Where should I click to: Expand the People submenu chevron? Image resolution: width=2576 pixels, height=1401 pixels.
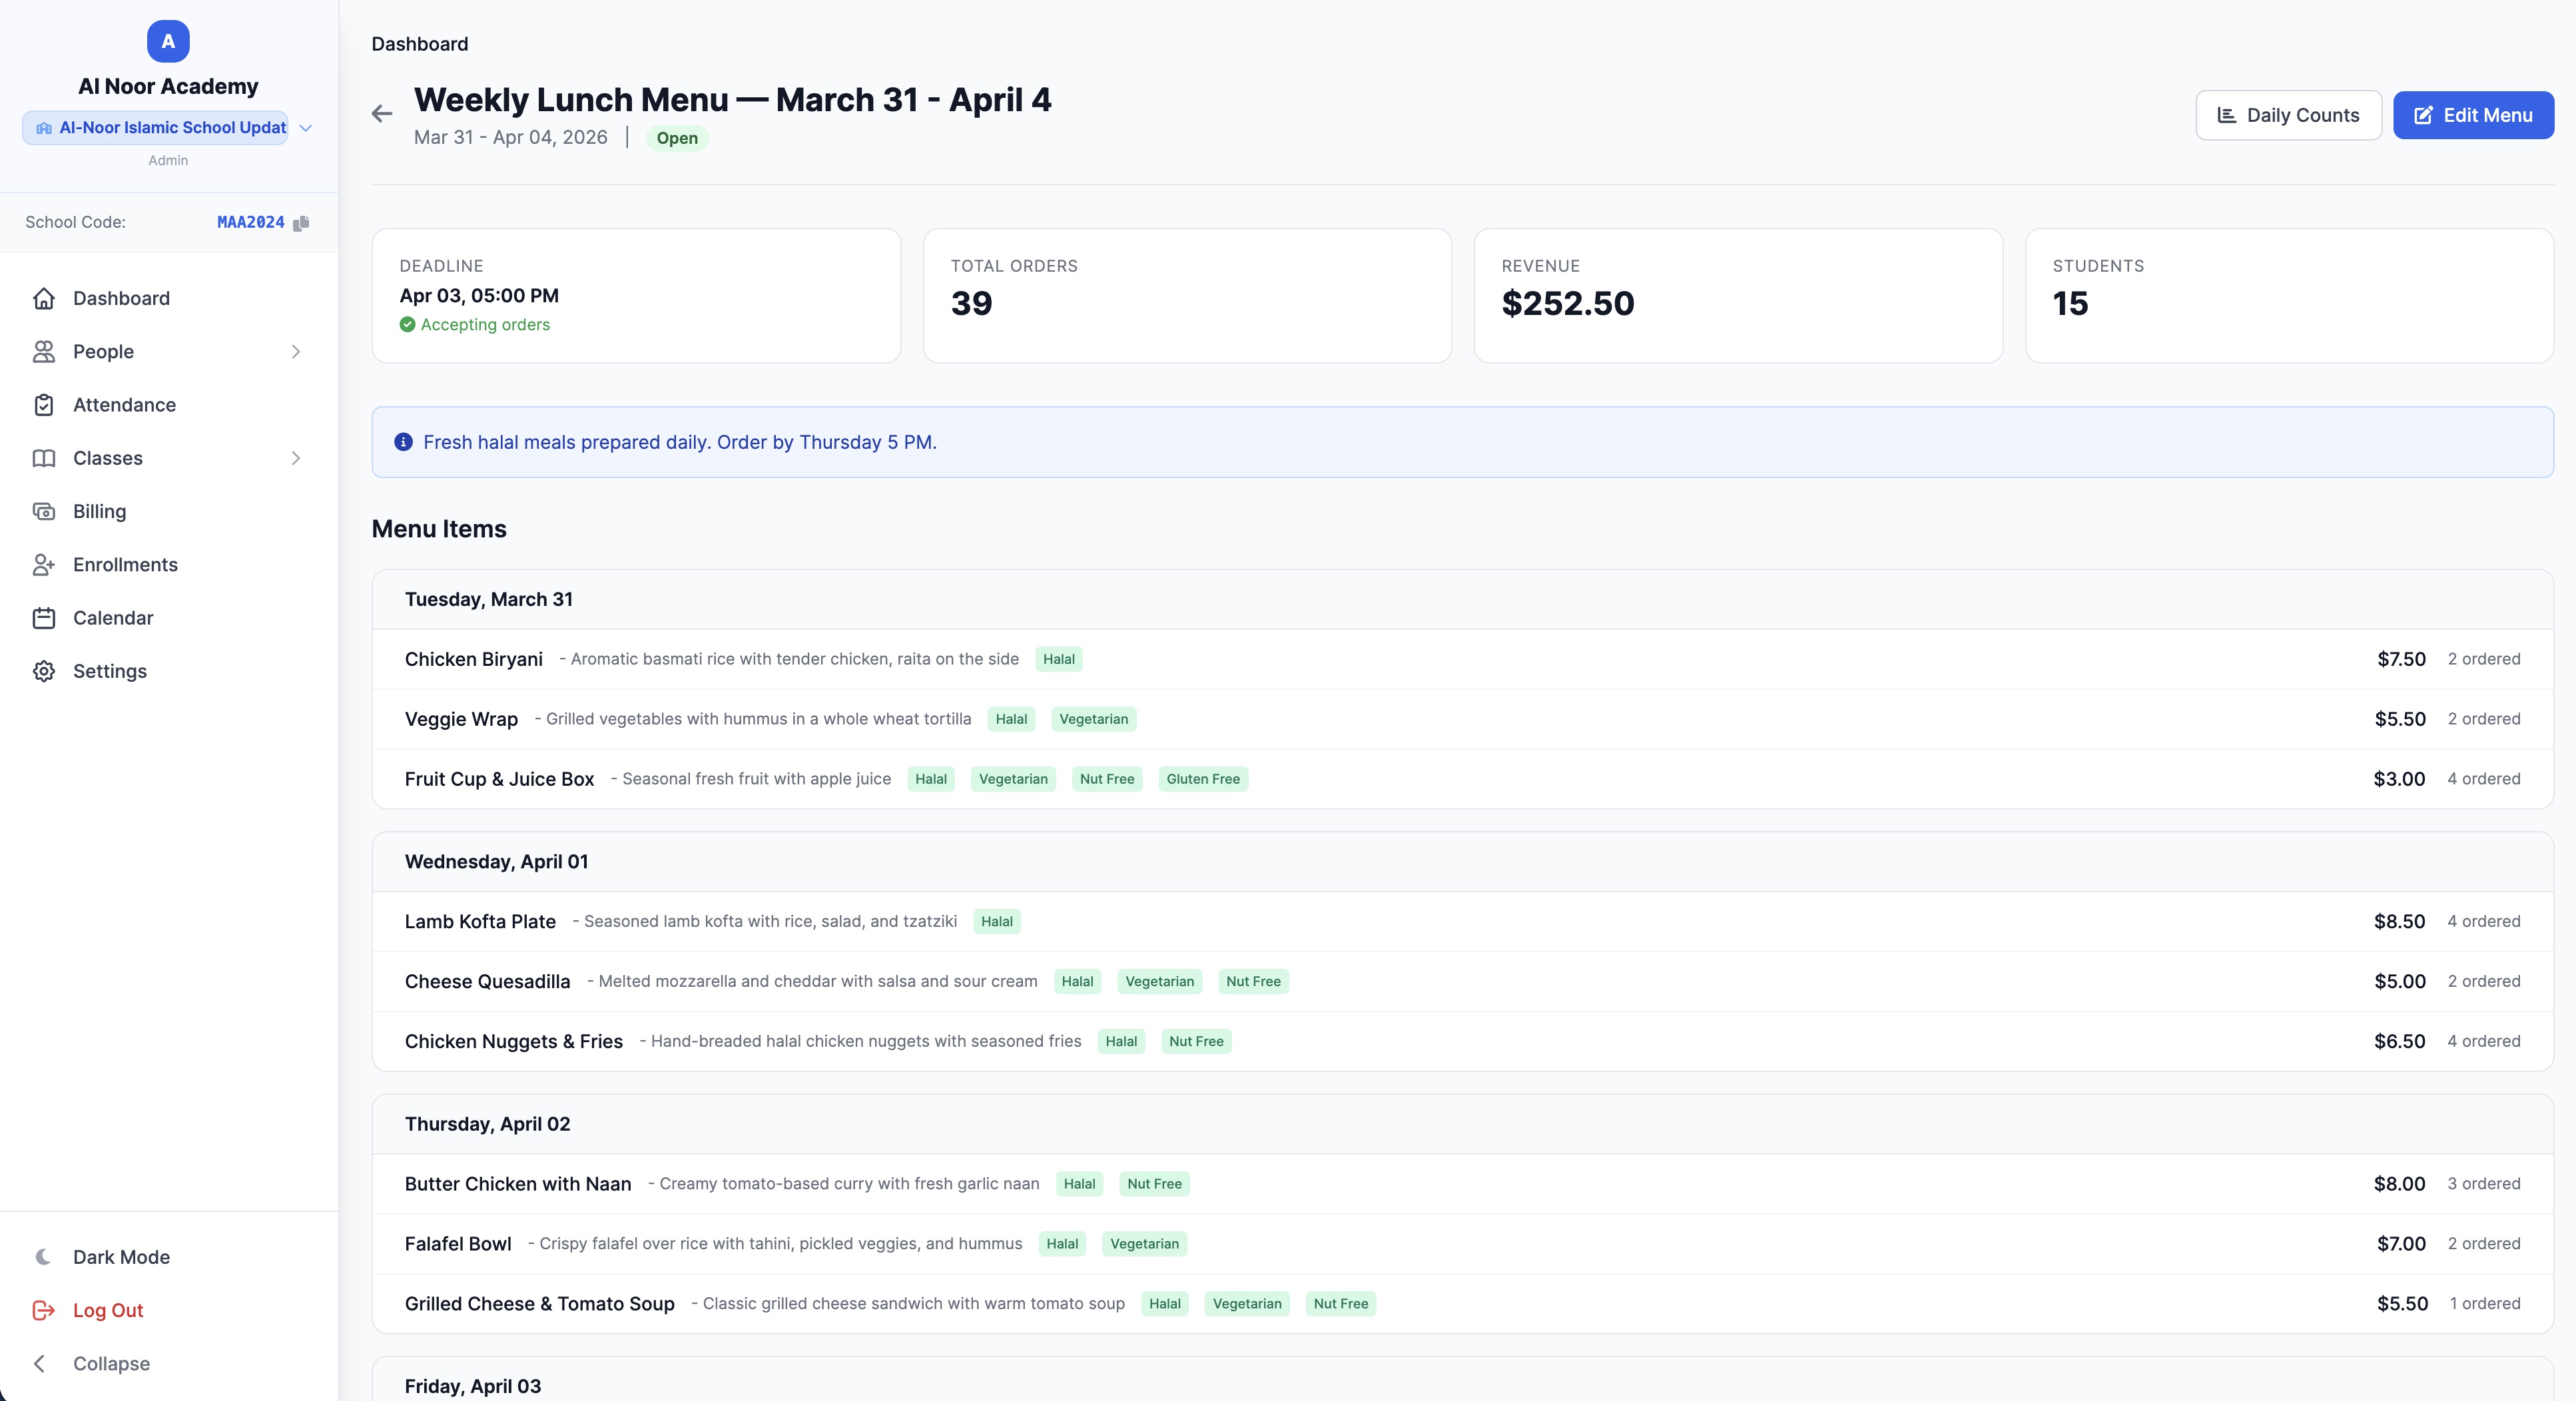point(295,352)
